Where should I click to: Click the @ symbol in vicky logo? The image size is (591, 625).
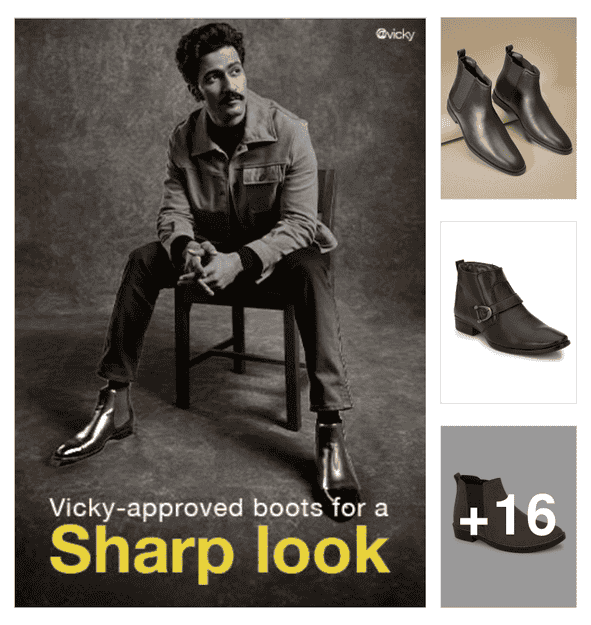[x=381, y=34]
